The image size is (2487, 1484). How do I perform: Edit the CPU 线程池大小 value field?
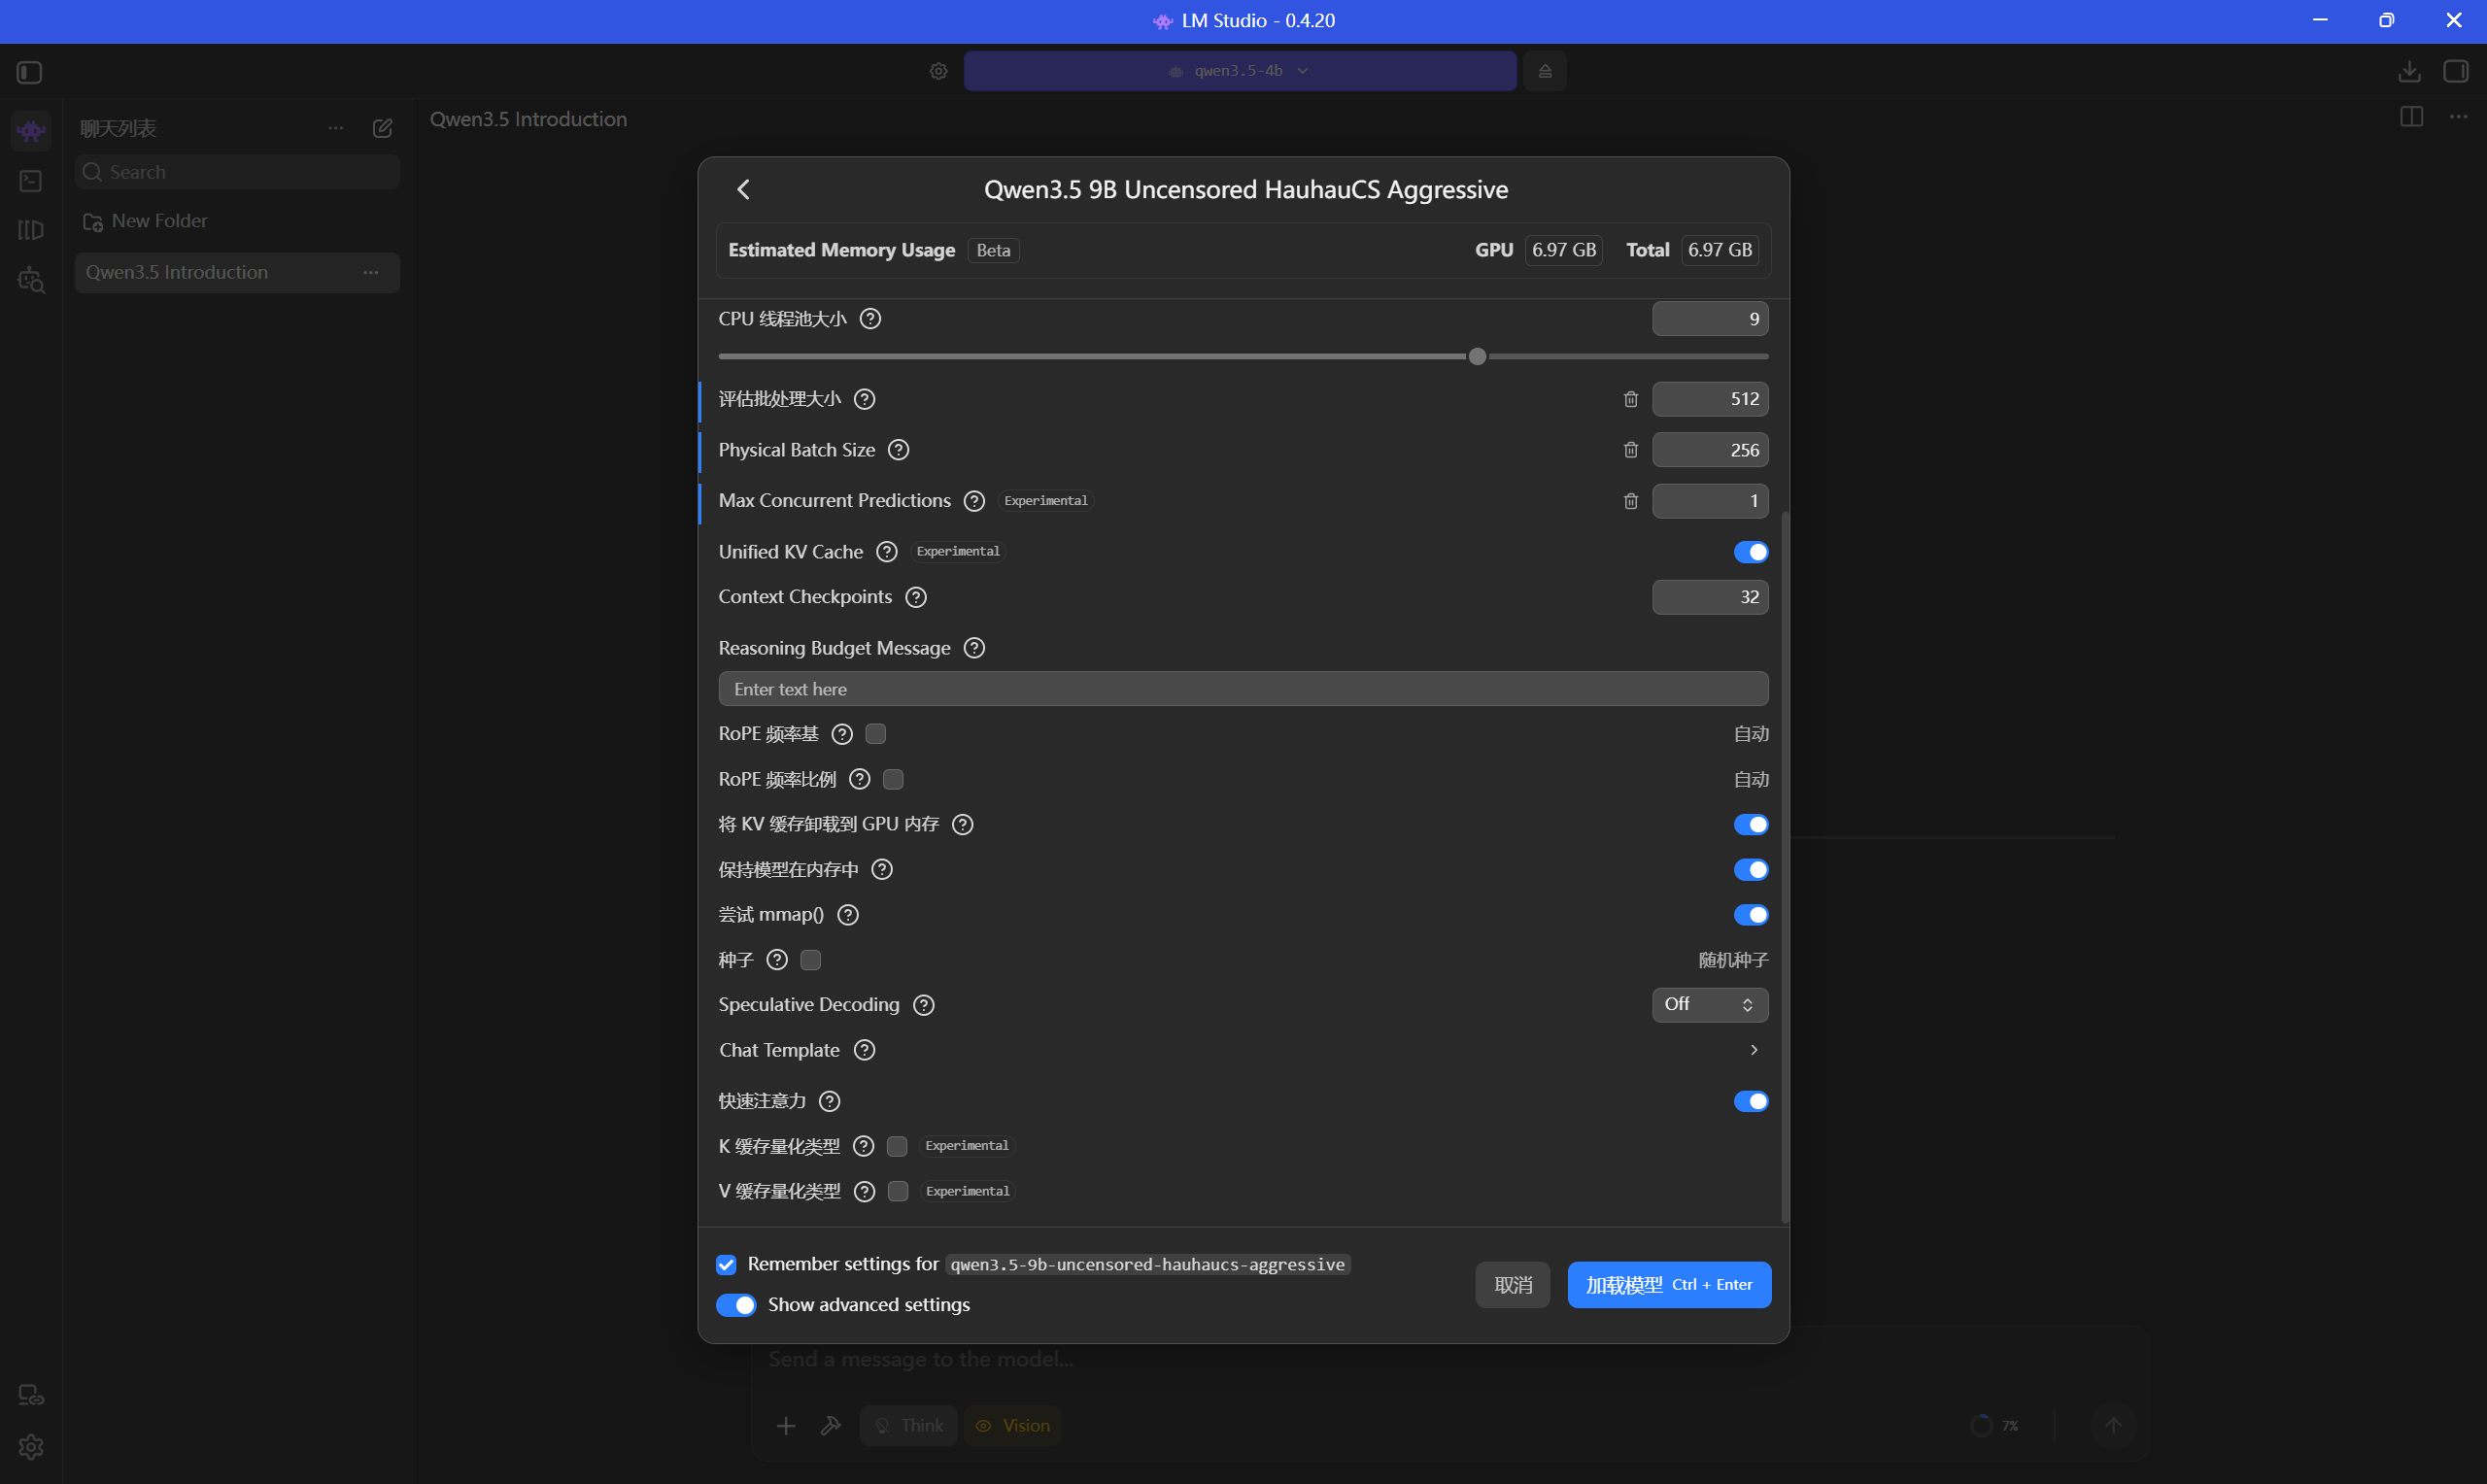1710,319
